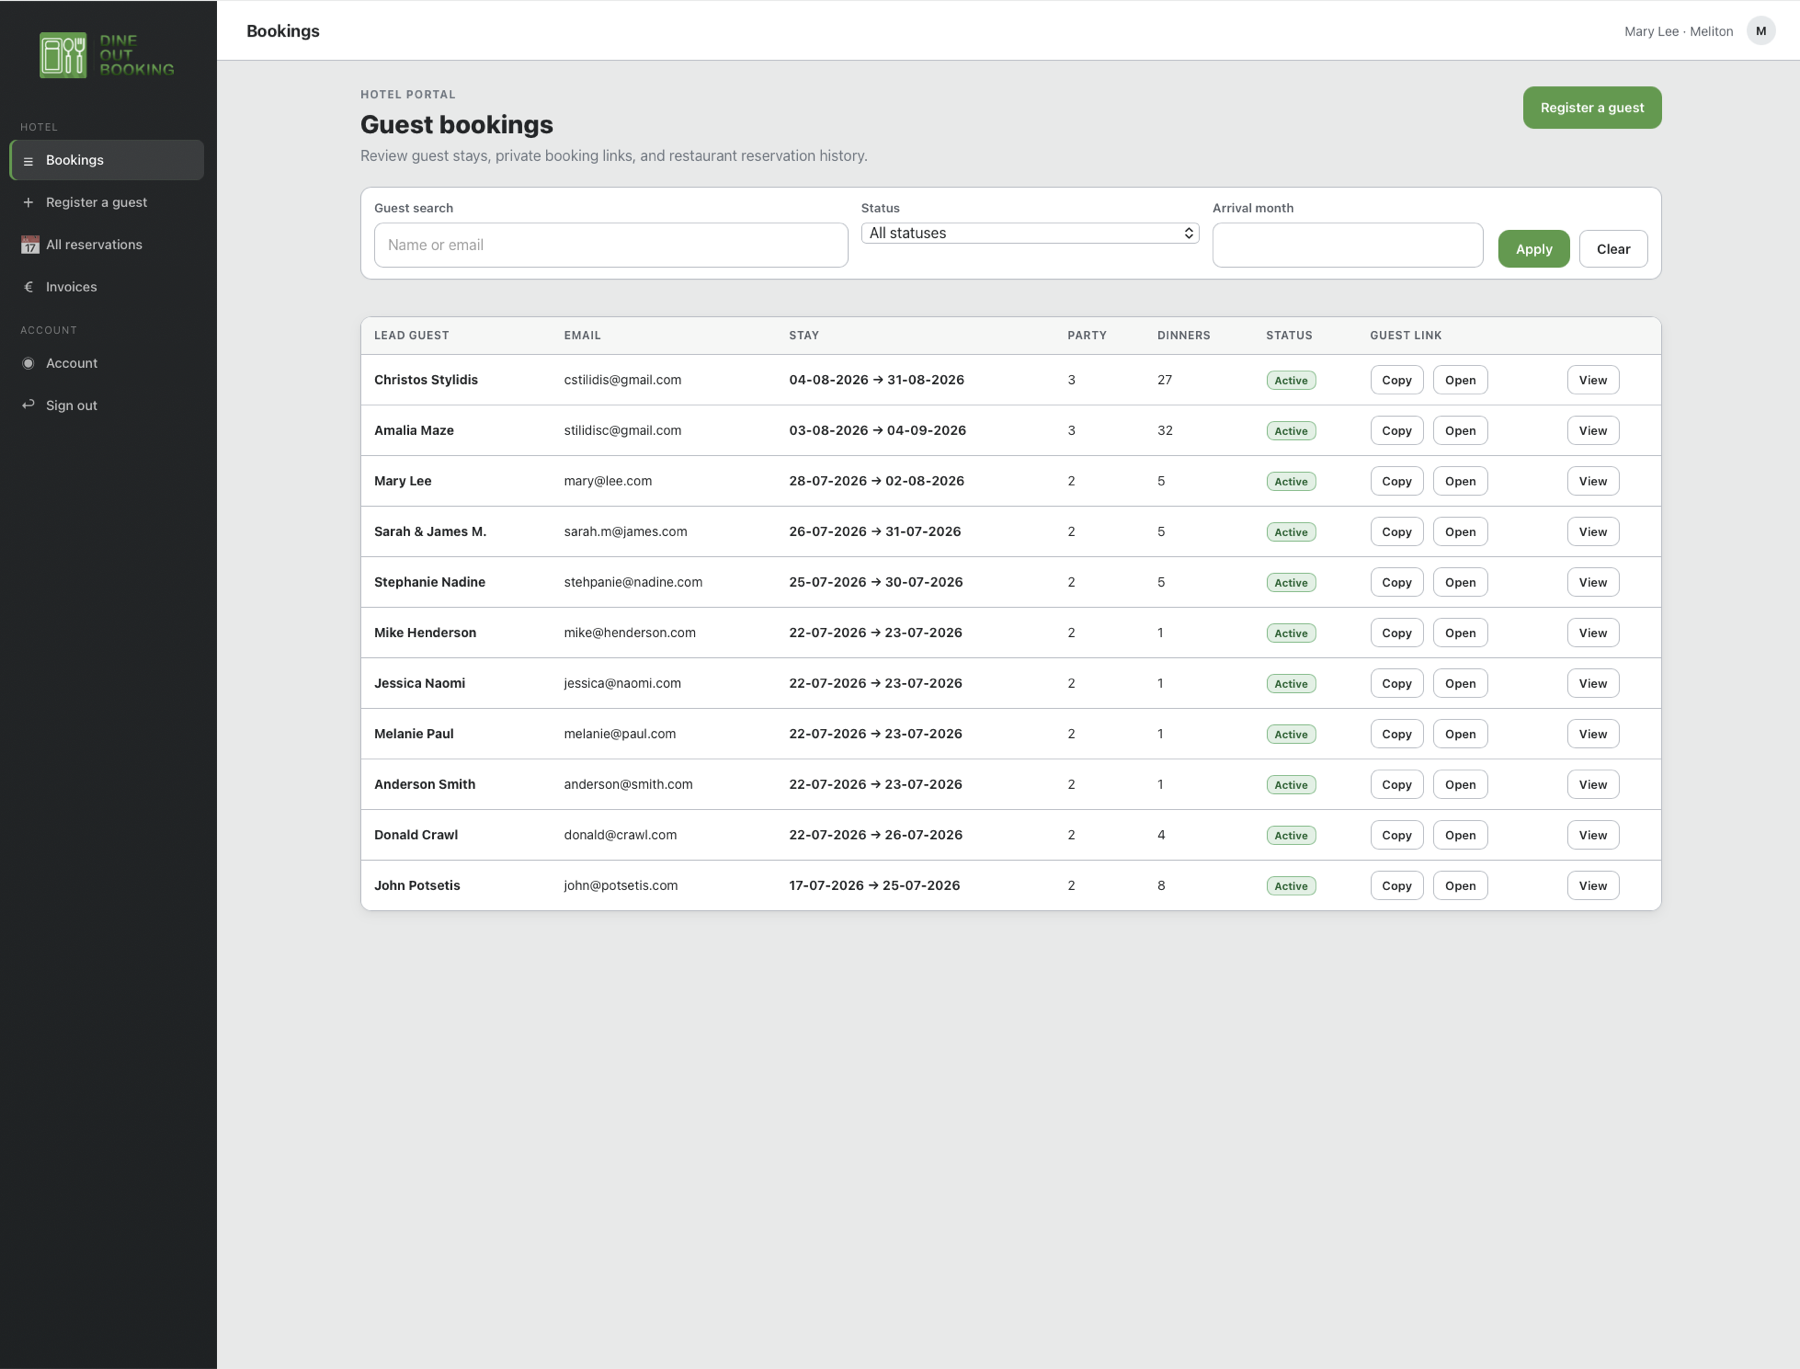
Task: Click the calendar icon beside All reservations
Action: point(30,245)
